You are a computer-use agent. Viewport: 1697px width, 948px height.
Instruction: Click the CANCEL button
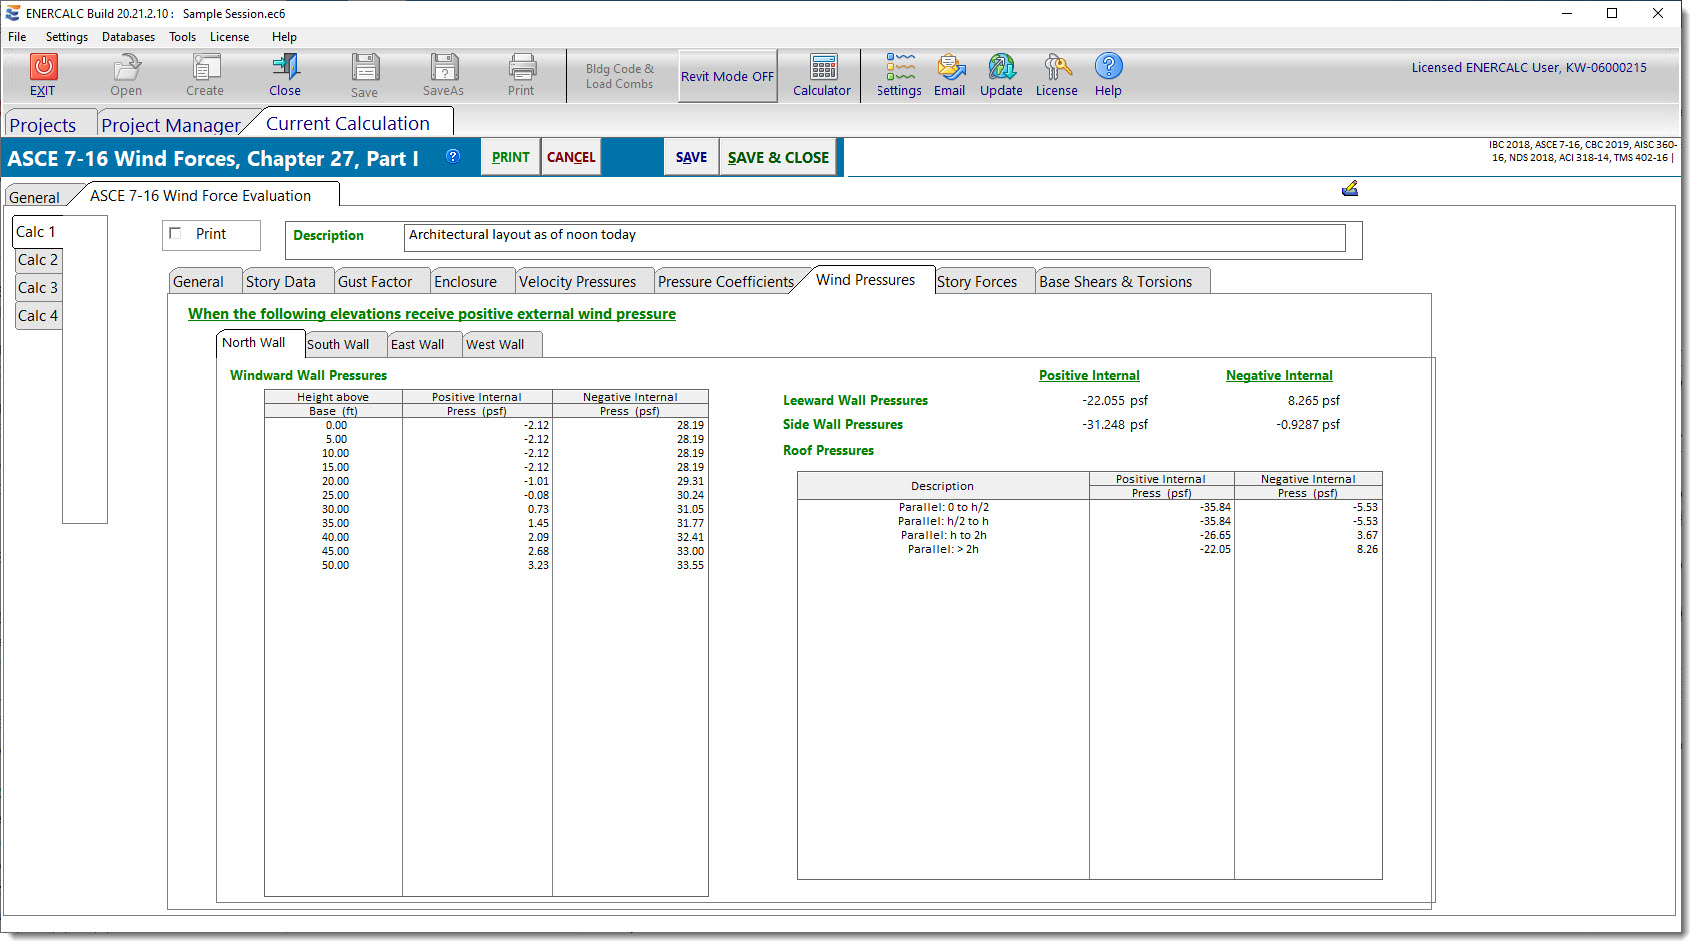pyautogui.click(x=571, y=157)
